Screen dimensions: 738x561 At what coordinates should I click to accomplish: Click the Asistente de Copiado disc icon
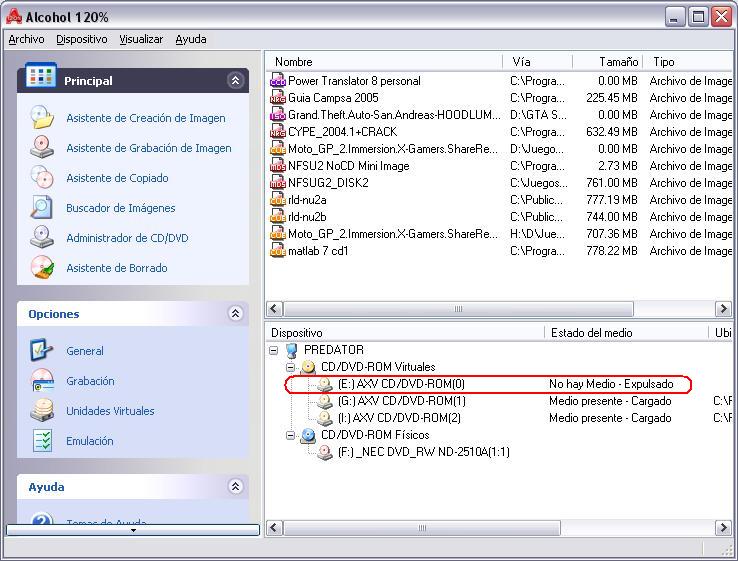coord(42,177)
